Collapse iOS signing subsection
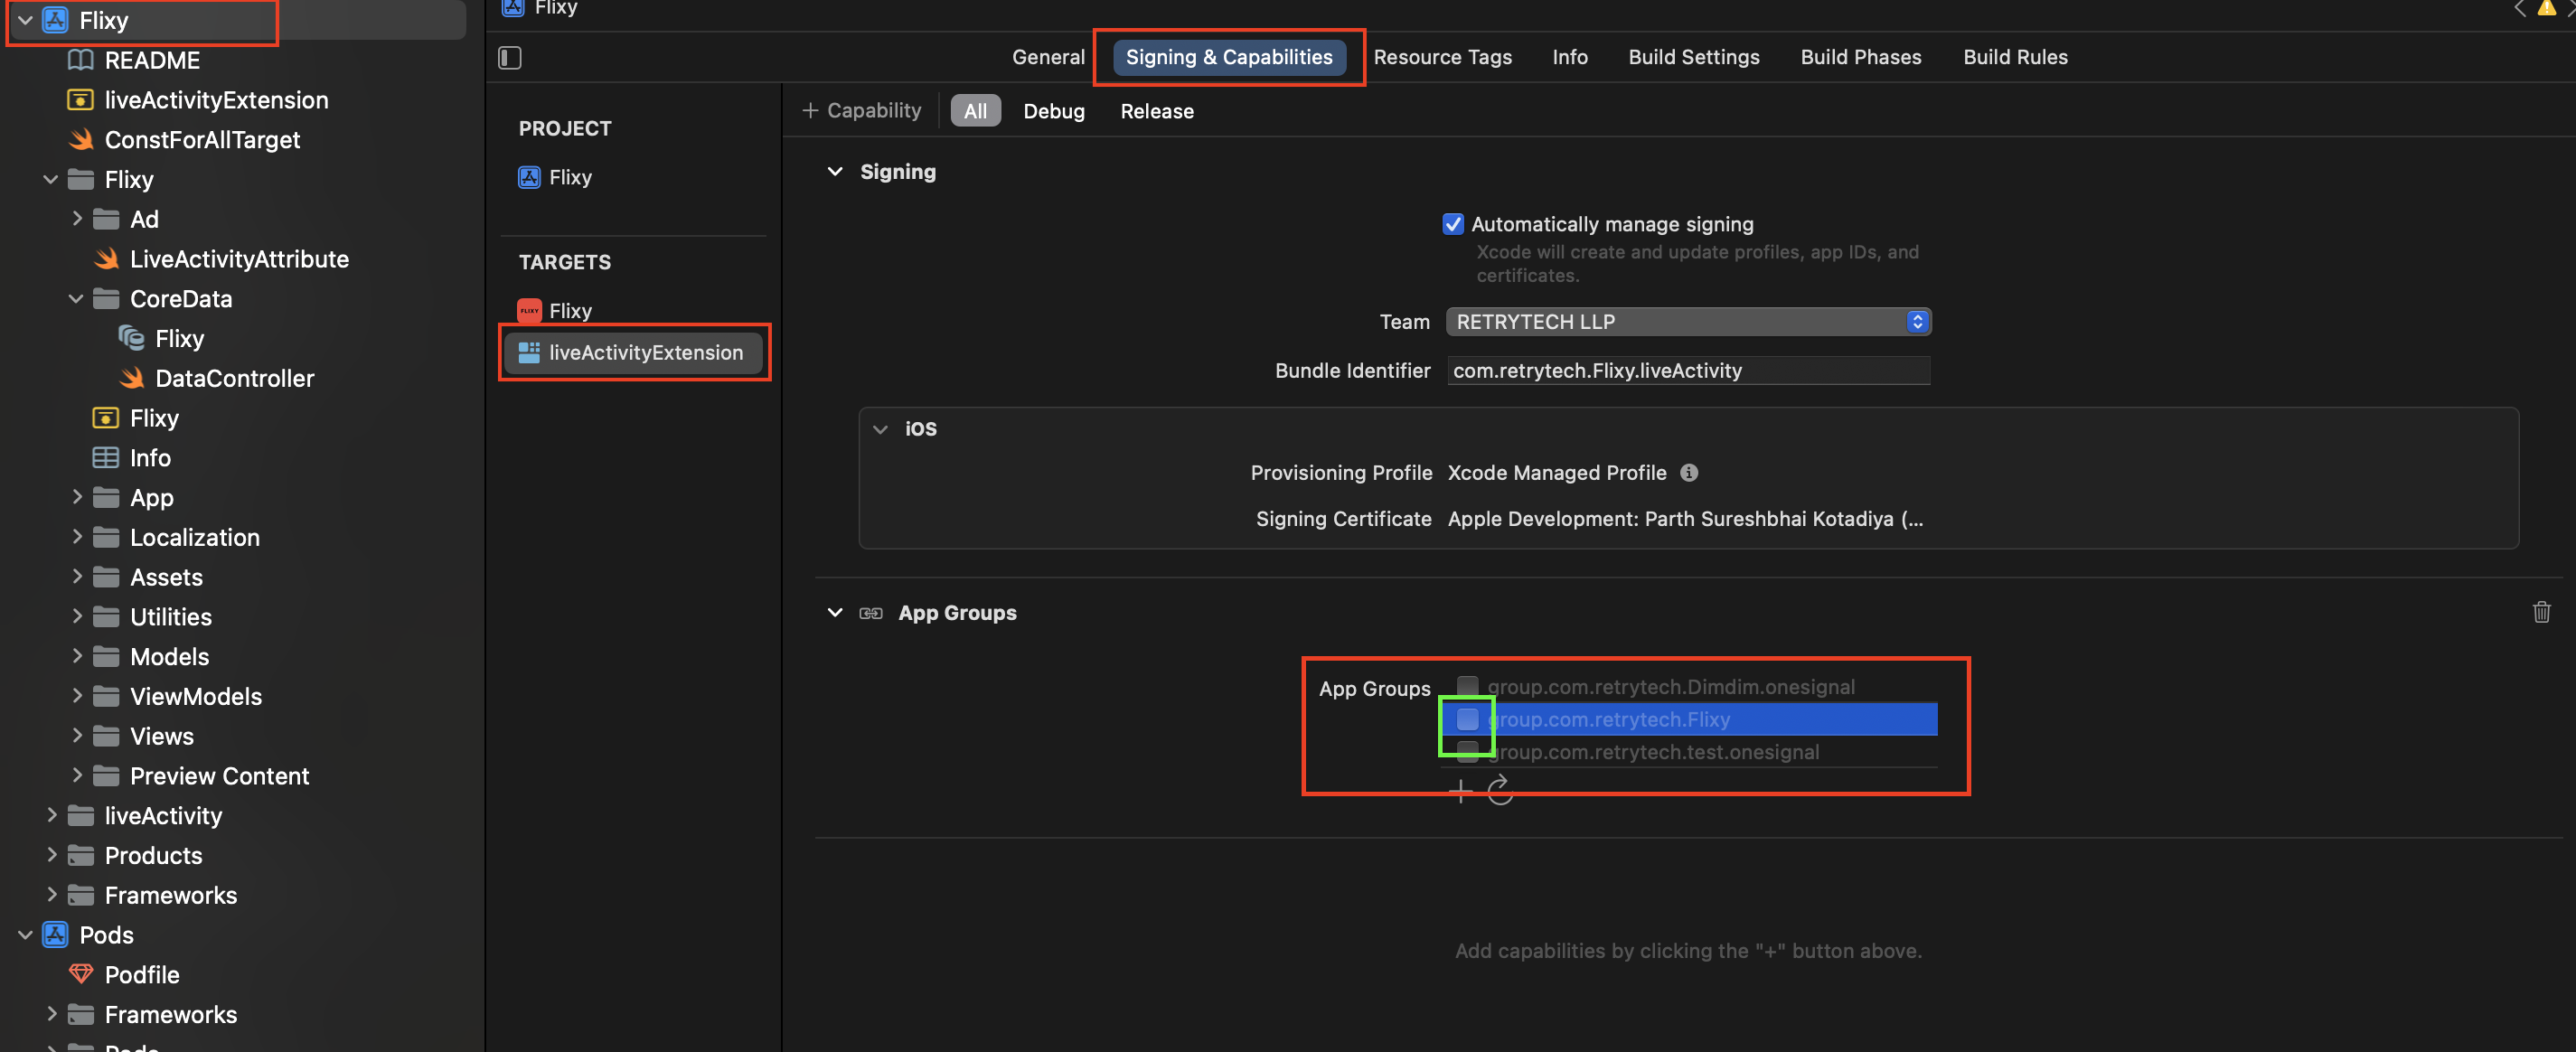 click(880, 429)
